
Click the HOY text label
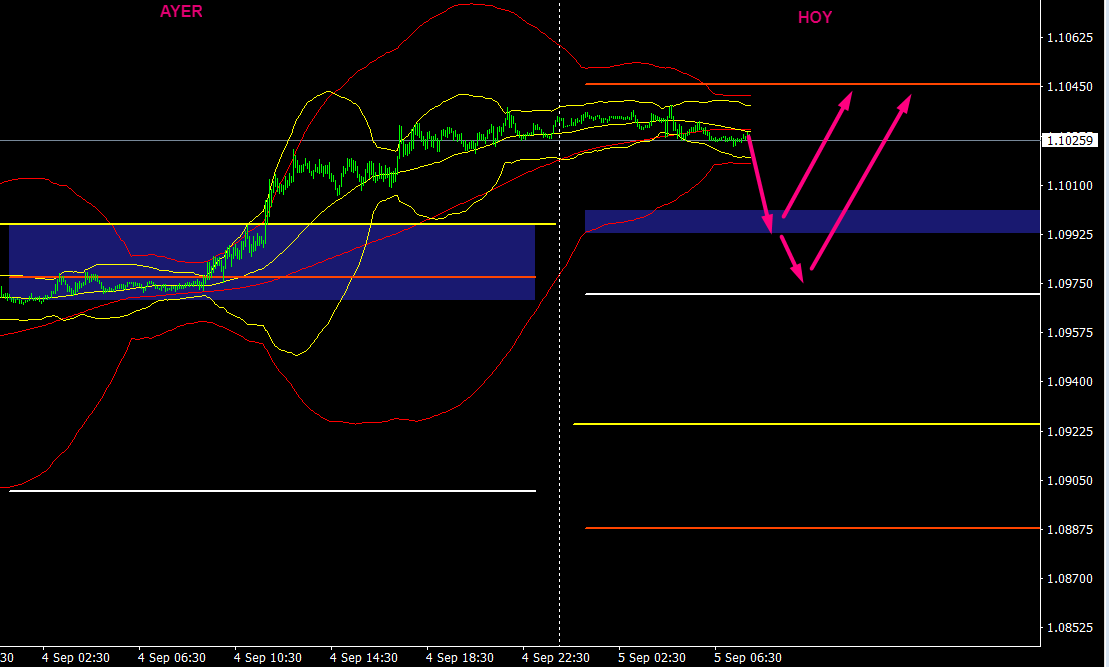[814, 17]
